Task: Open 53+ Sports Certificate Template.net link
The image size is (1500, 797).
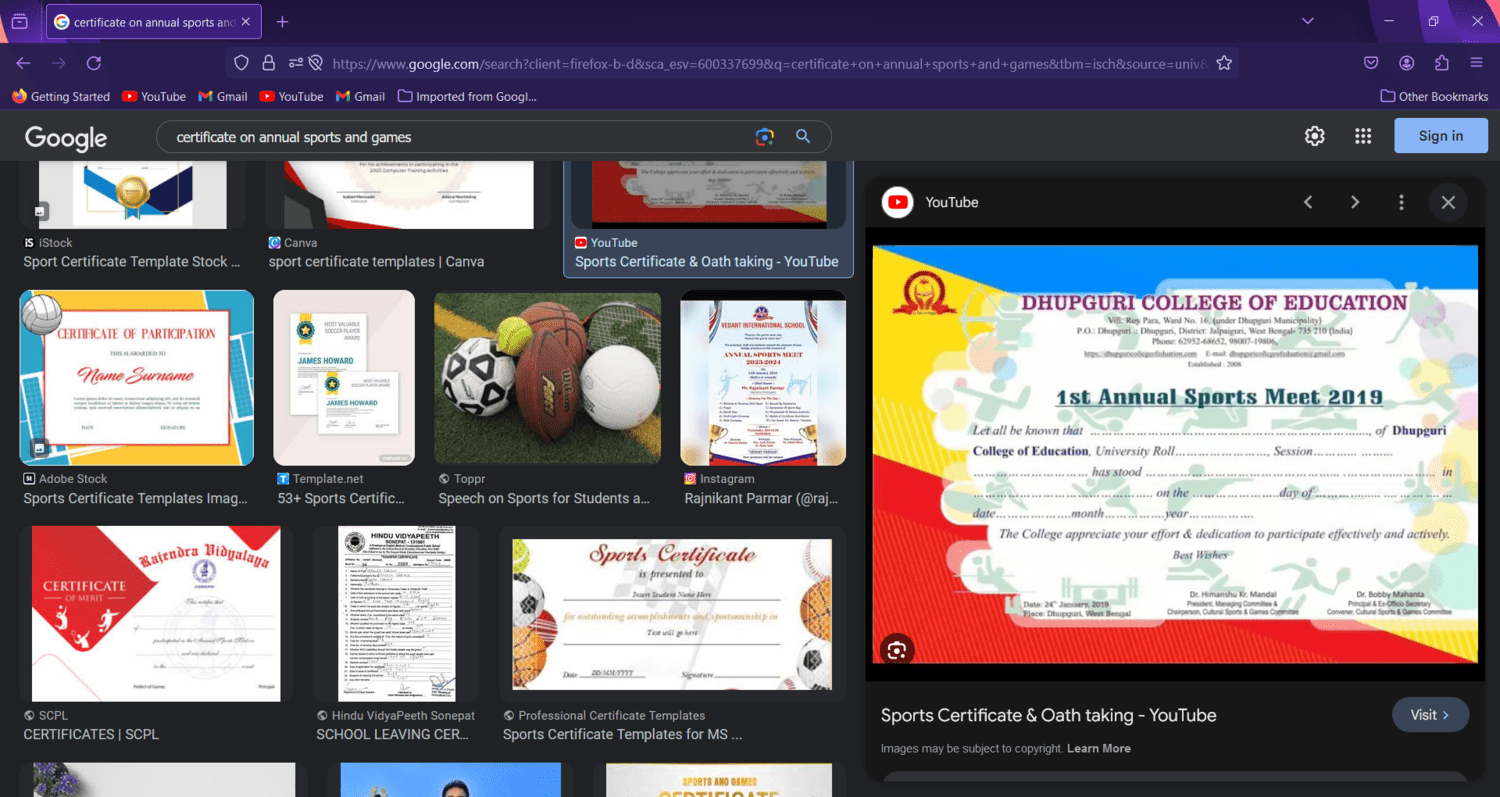Action: point(341,498)
